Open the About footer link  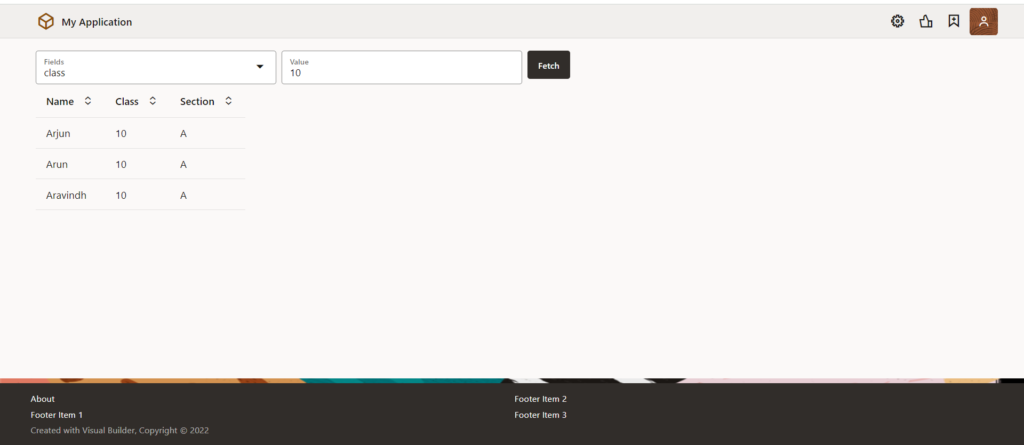coord(43,399)
